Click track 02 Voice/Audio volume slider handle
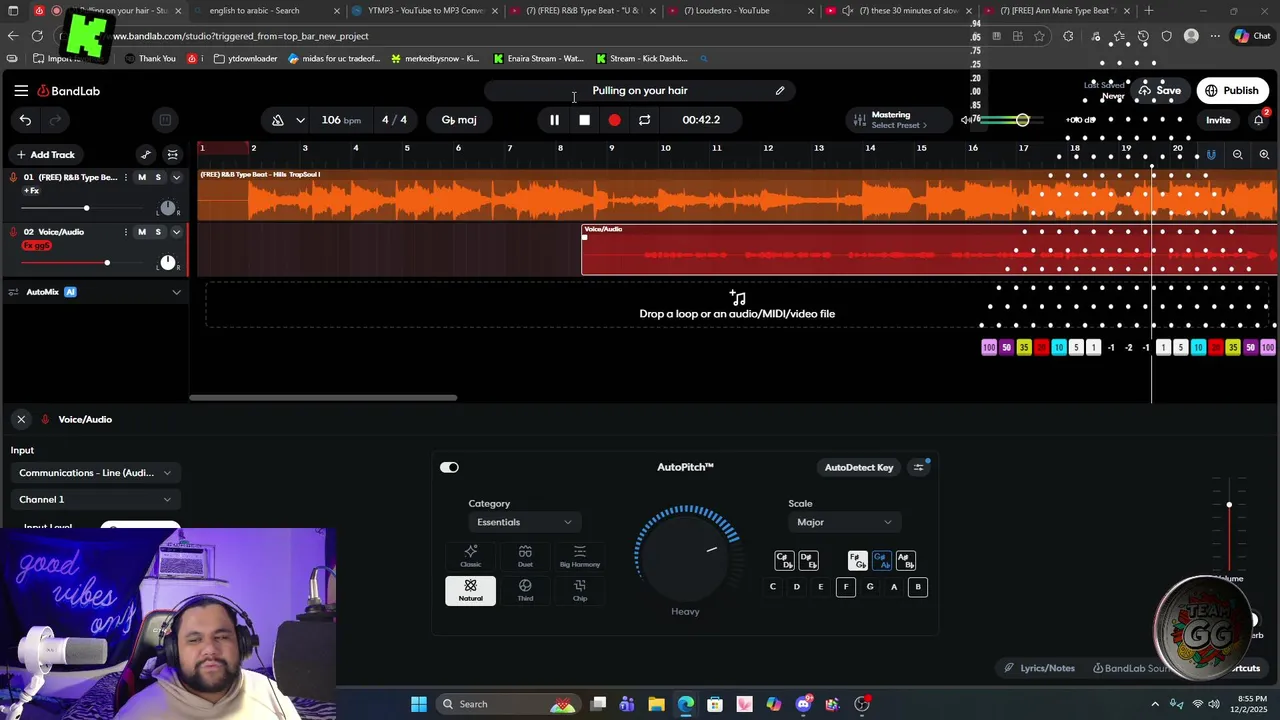Viewport: 1280px width, 720px height. (107, 263)
